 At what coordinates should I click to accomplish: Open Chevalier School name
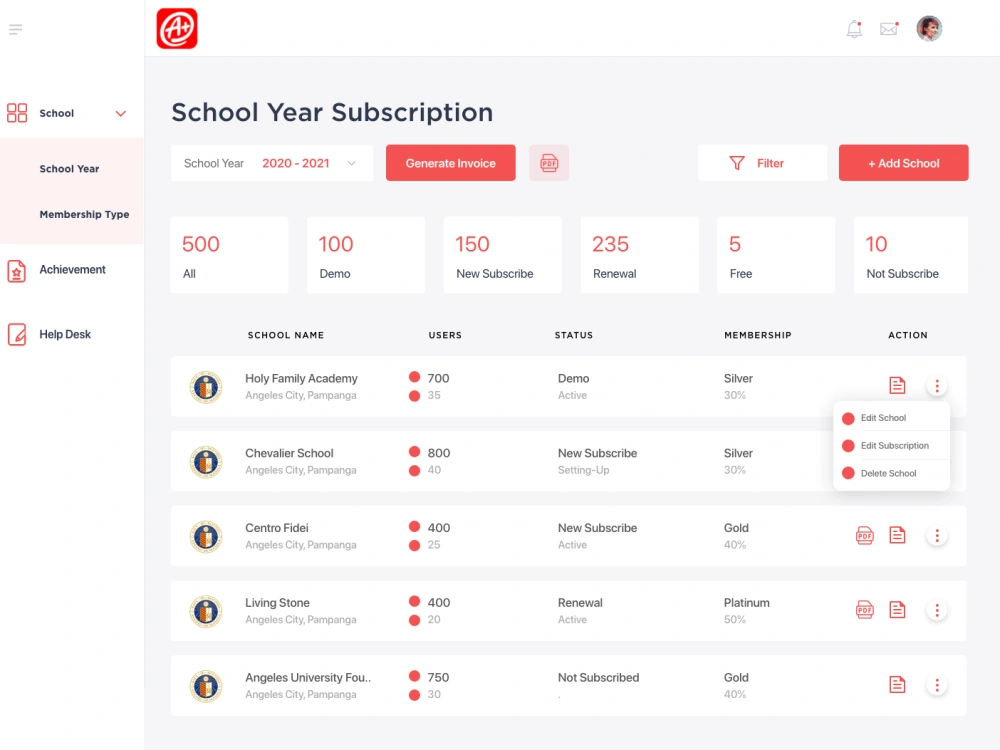[x=289, y=453]
